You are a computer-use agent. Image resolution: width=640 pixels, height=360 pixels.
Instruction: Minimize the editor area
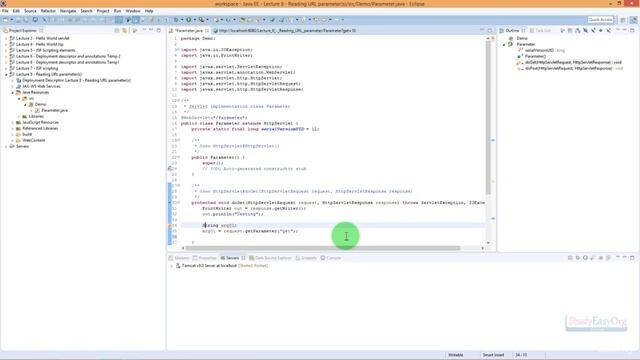pos(482,30)
